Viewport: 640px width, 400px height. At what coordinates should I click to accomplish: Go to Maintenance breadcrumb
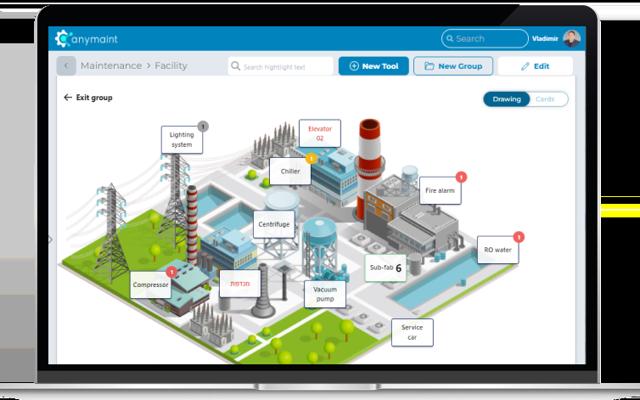(111, 66)
